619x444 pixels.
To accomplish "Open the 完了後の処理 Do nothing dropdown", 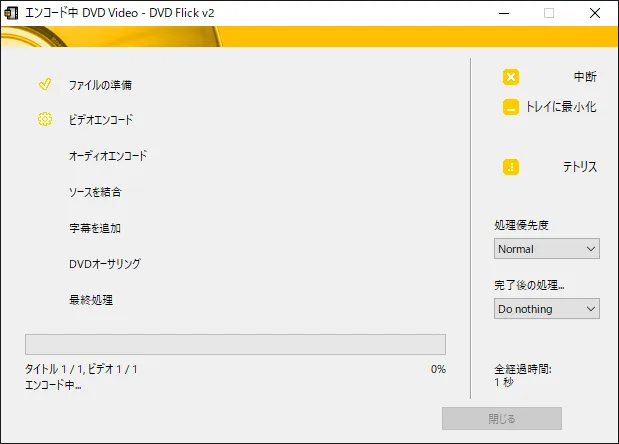I will click(x=546, y=309).
